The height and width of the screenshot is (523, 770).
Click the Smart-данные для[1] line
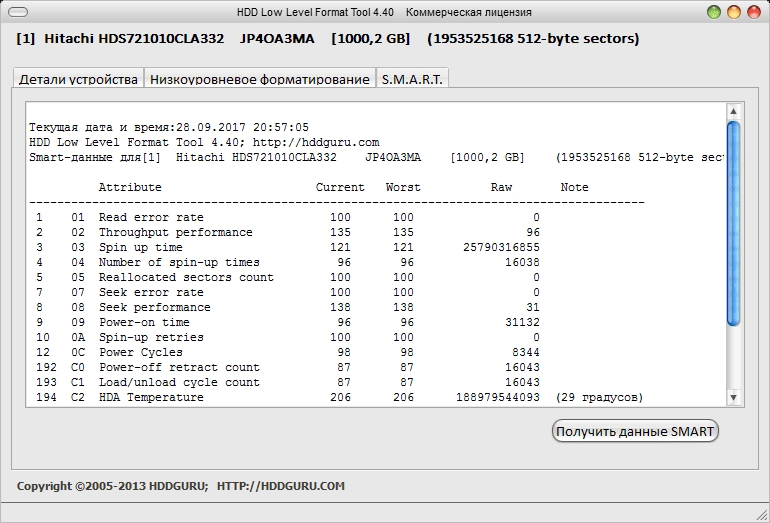pyautogui.click(x=376, y=157)
